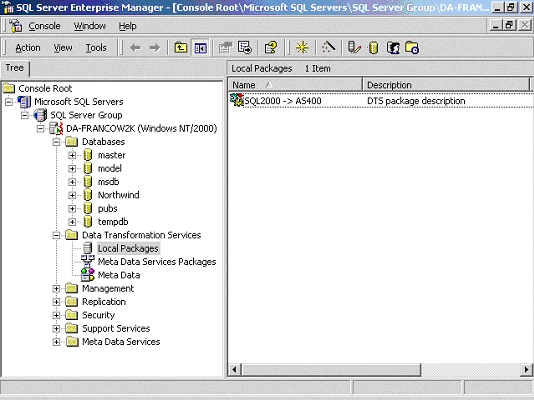Screen dimensions: 534x400
Task: Click the New Database cylinder icon
Action: click(374, 48)
